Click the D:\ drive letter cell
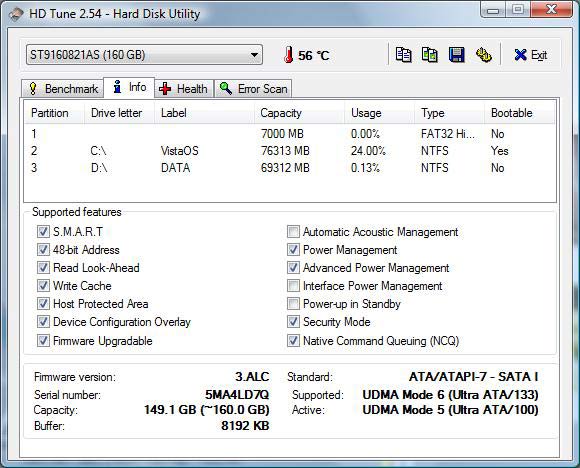Screen dimensions: 580x468 point(99,168)
